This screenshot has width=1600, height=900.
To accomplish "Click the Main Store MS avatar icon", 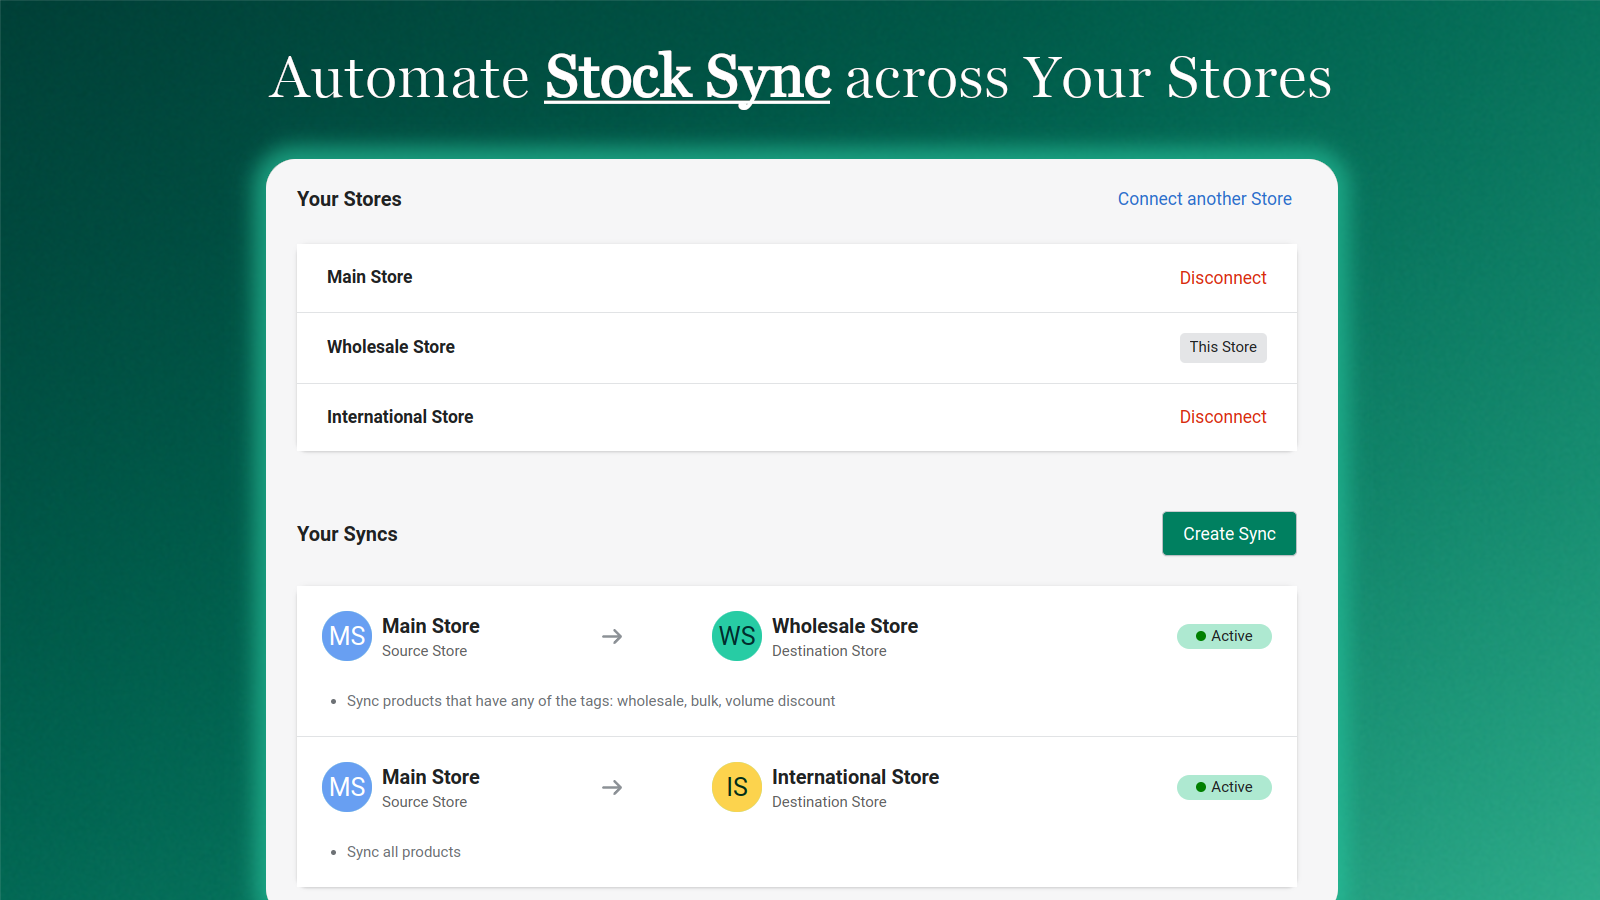I will point(346,636).
